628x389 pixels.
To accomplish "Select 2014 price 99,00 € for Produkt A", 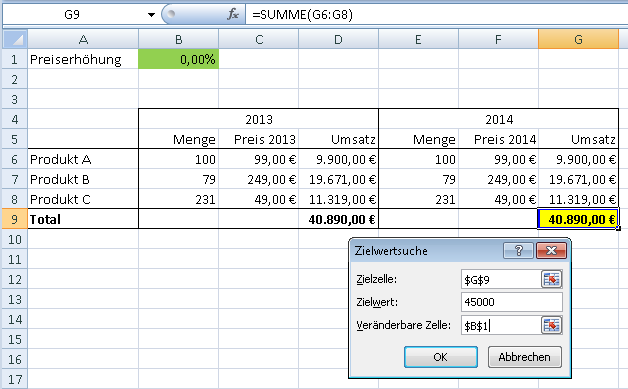I will pyautogui.click(x=498, y=159).
